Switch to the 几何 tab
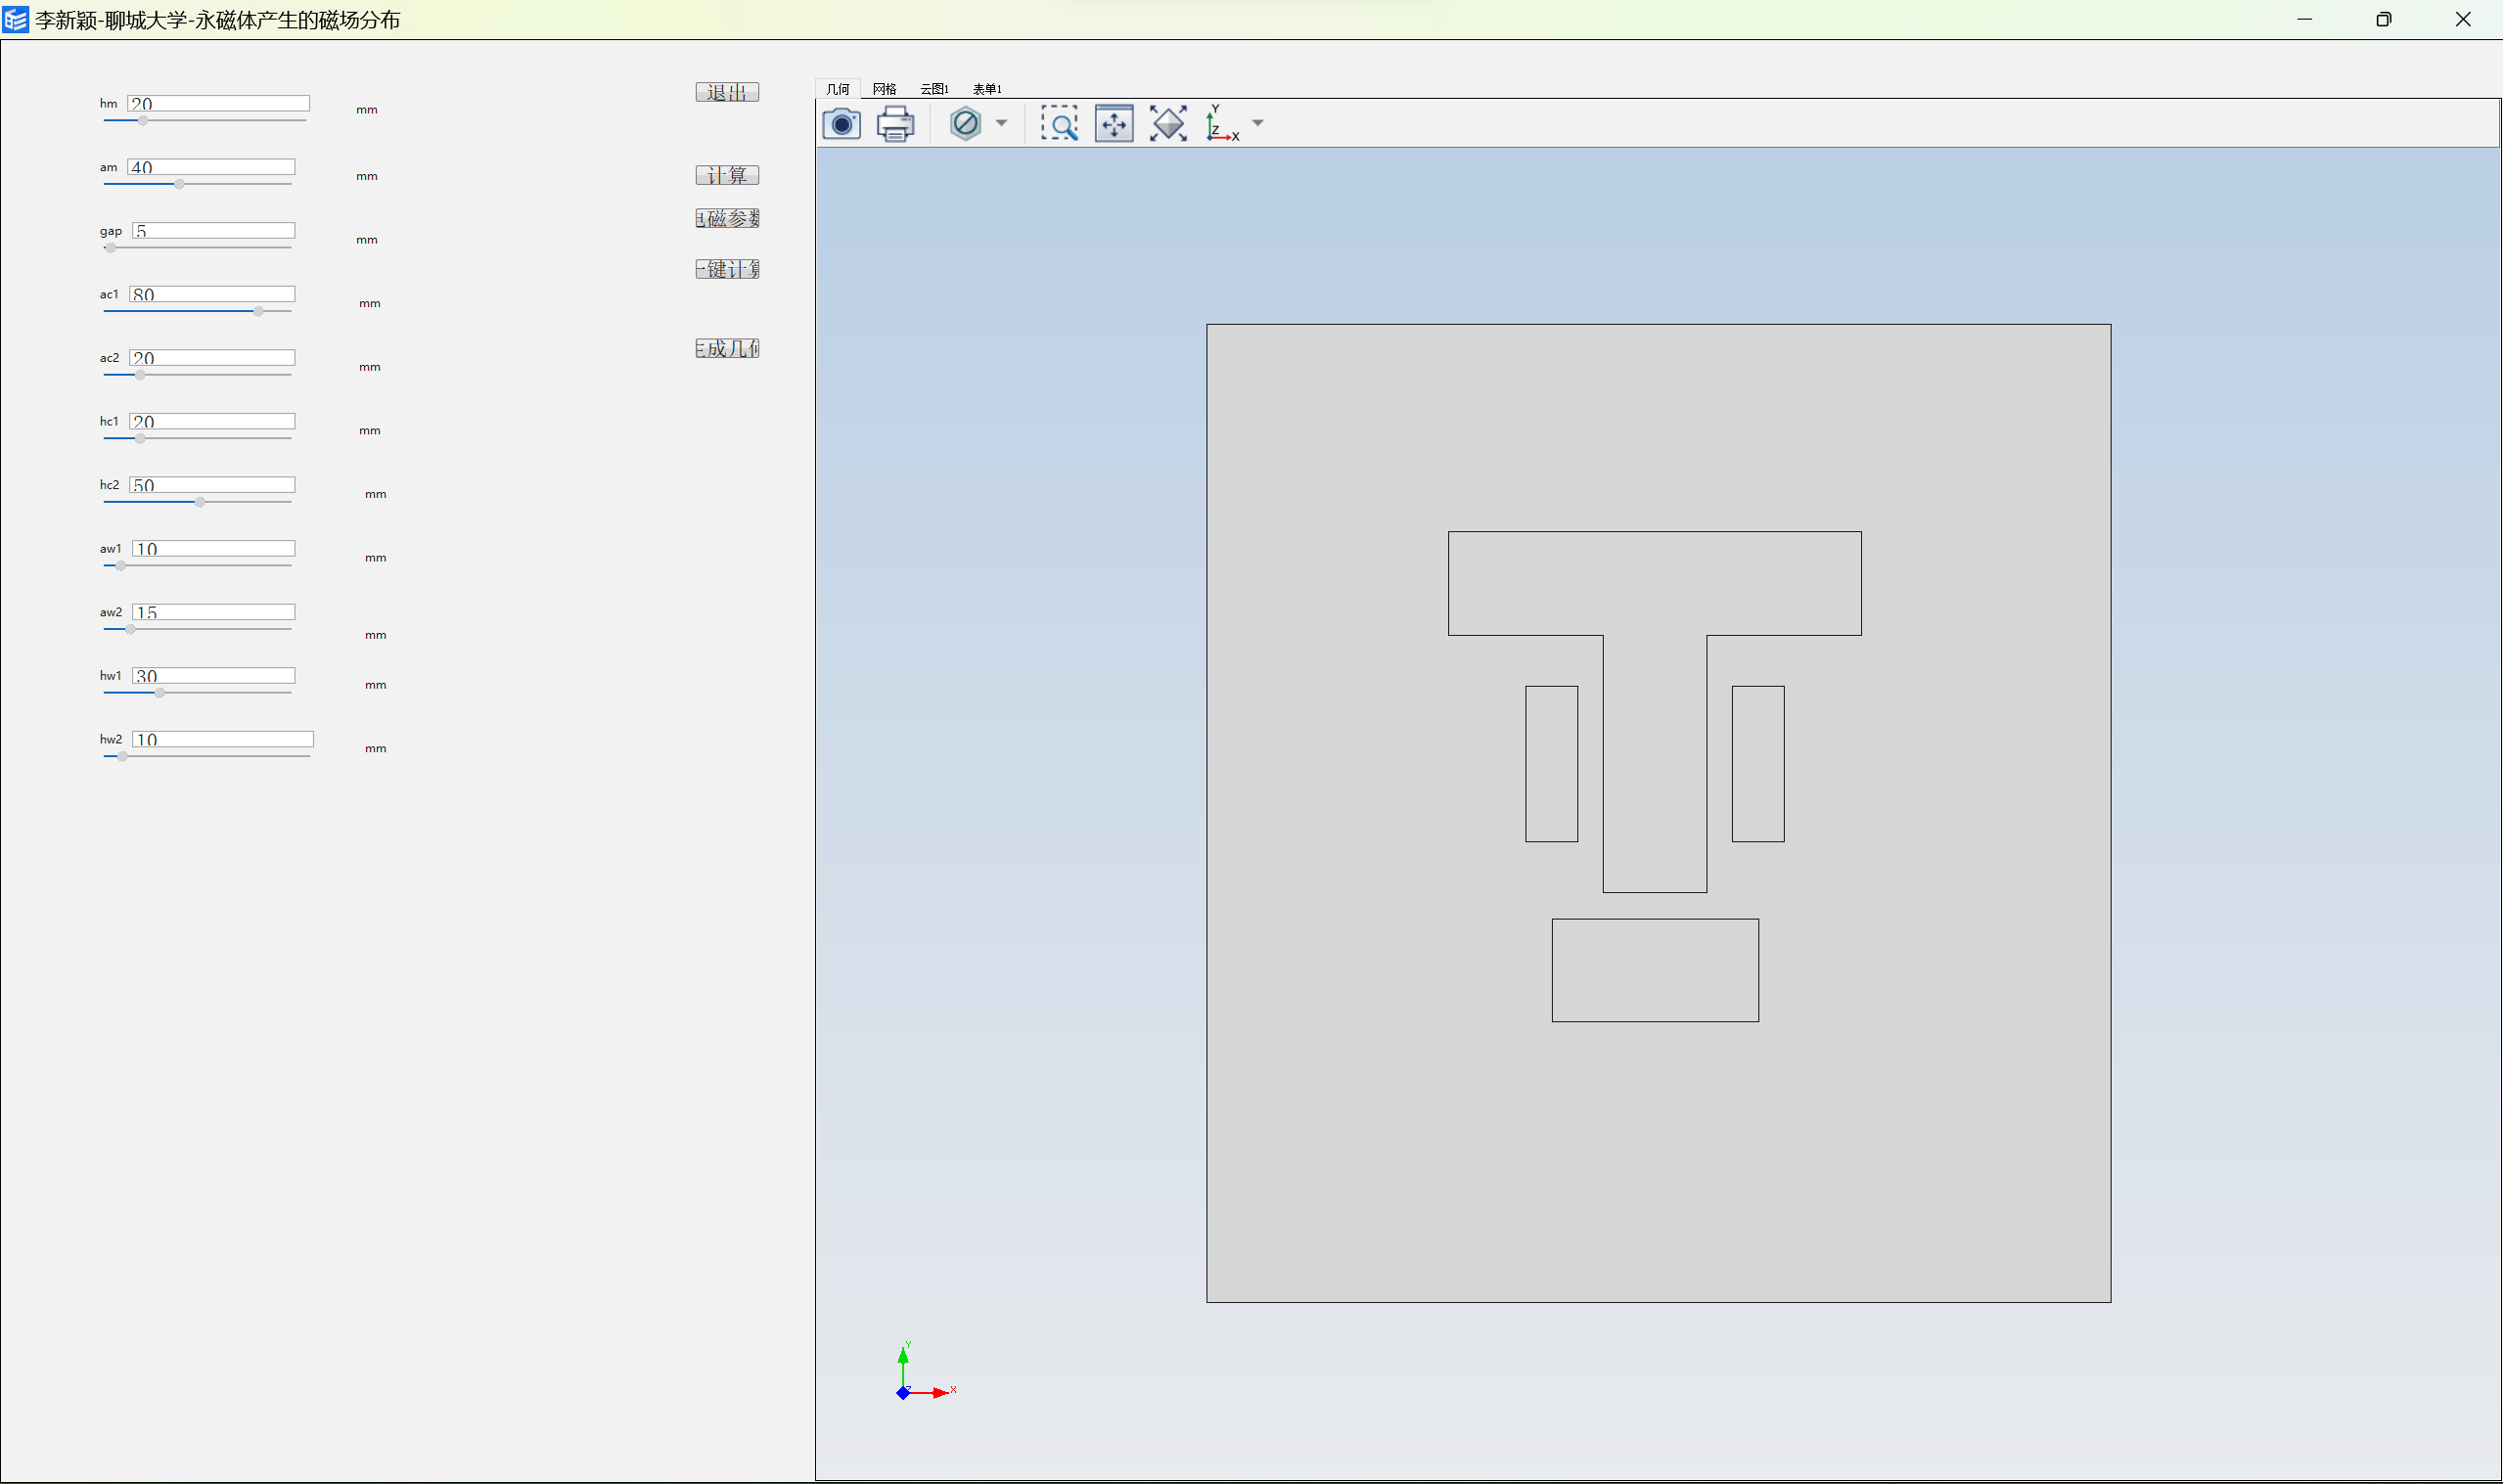The height and width of the screenshot is (1484, 2503). pyautogui.click(x=838, y=89)
